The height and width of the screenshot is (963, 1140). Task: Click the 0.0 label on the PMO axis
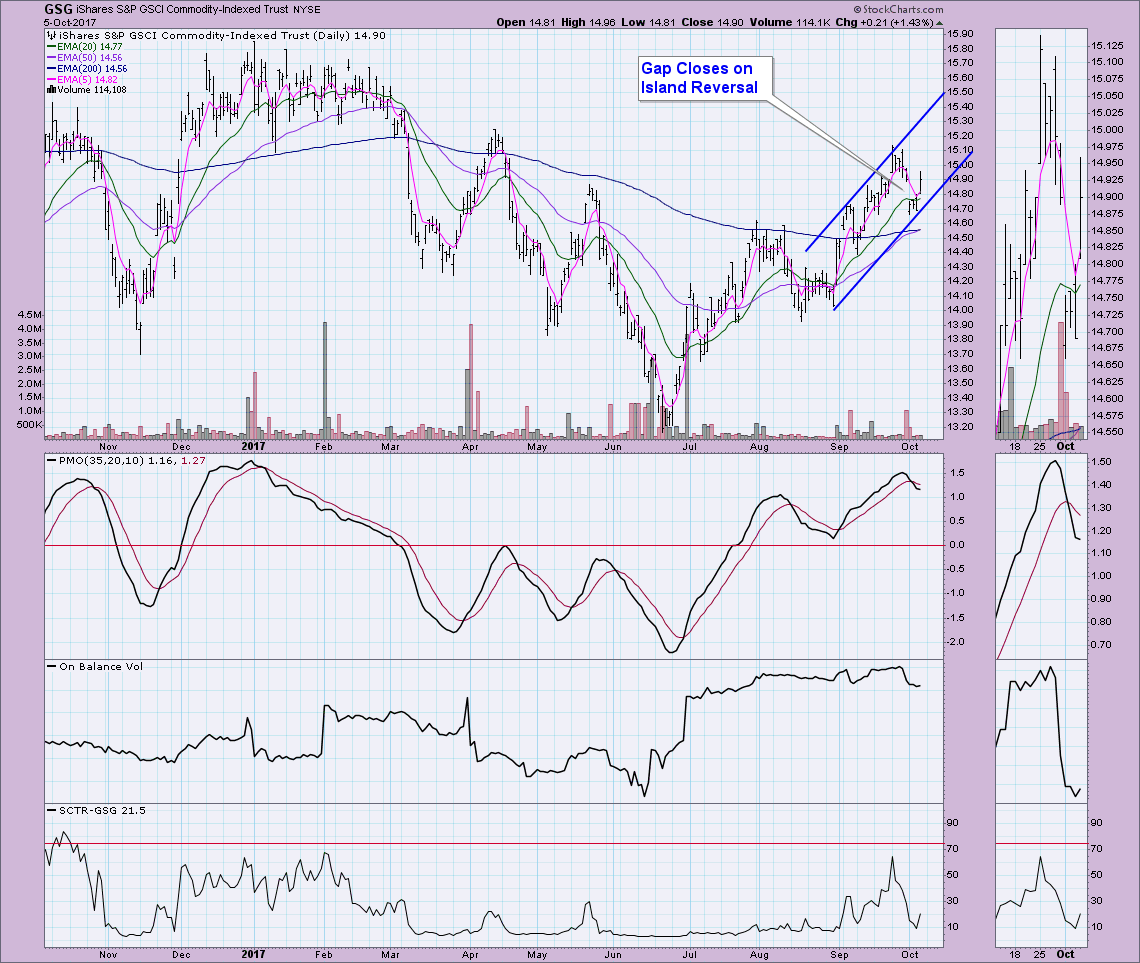958,545
